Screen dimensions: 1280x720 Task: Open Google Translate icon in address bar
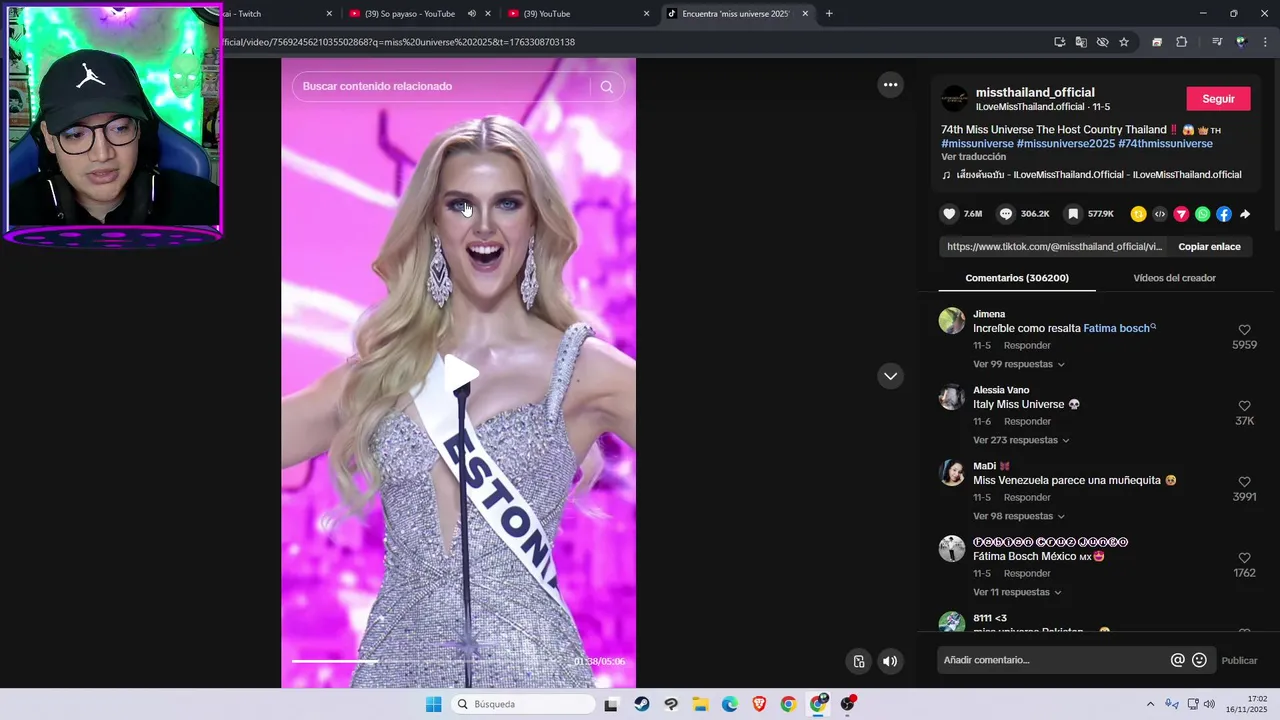tap(1081, 42)
